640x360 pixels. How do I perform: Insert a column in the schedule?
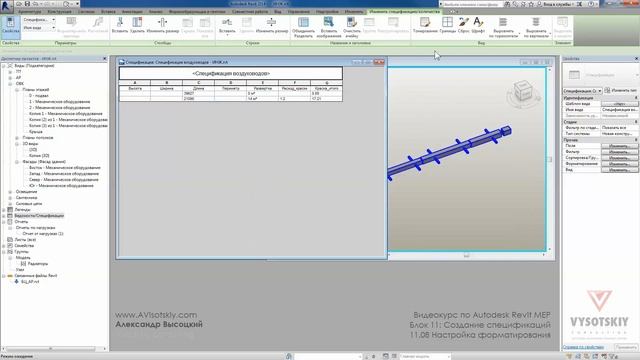[120, 24]
